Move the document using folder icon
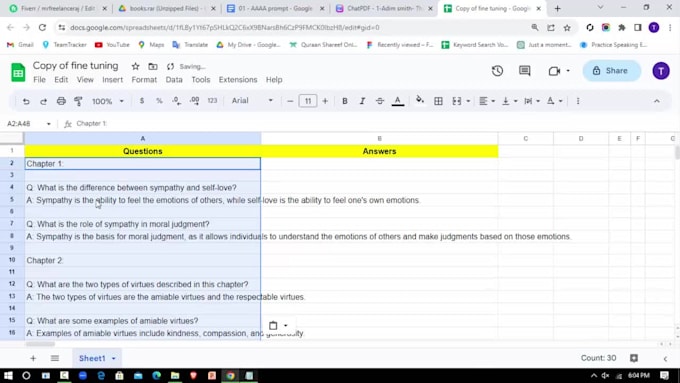 click(153, 66)
